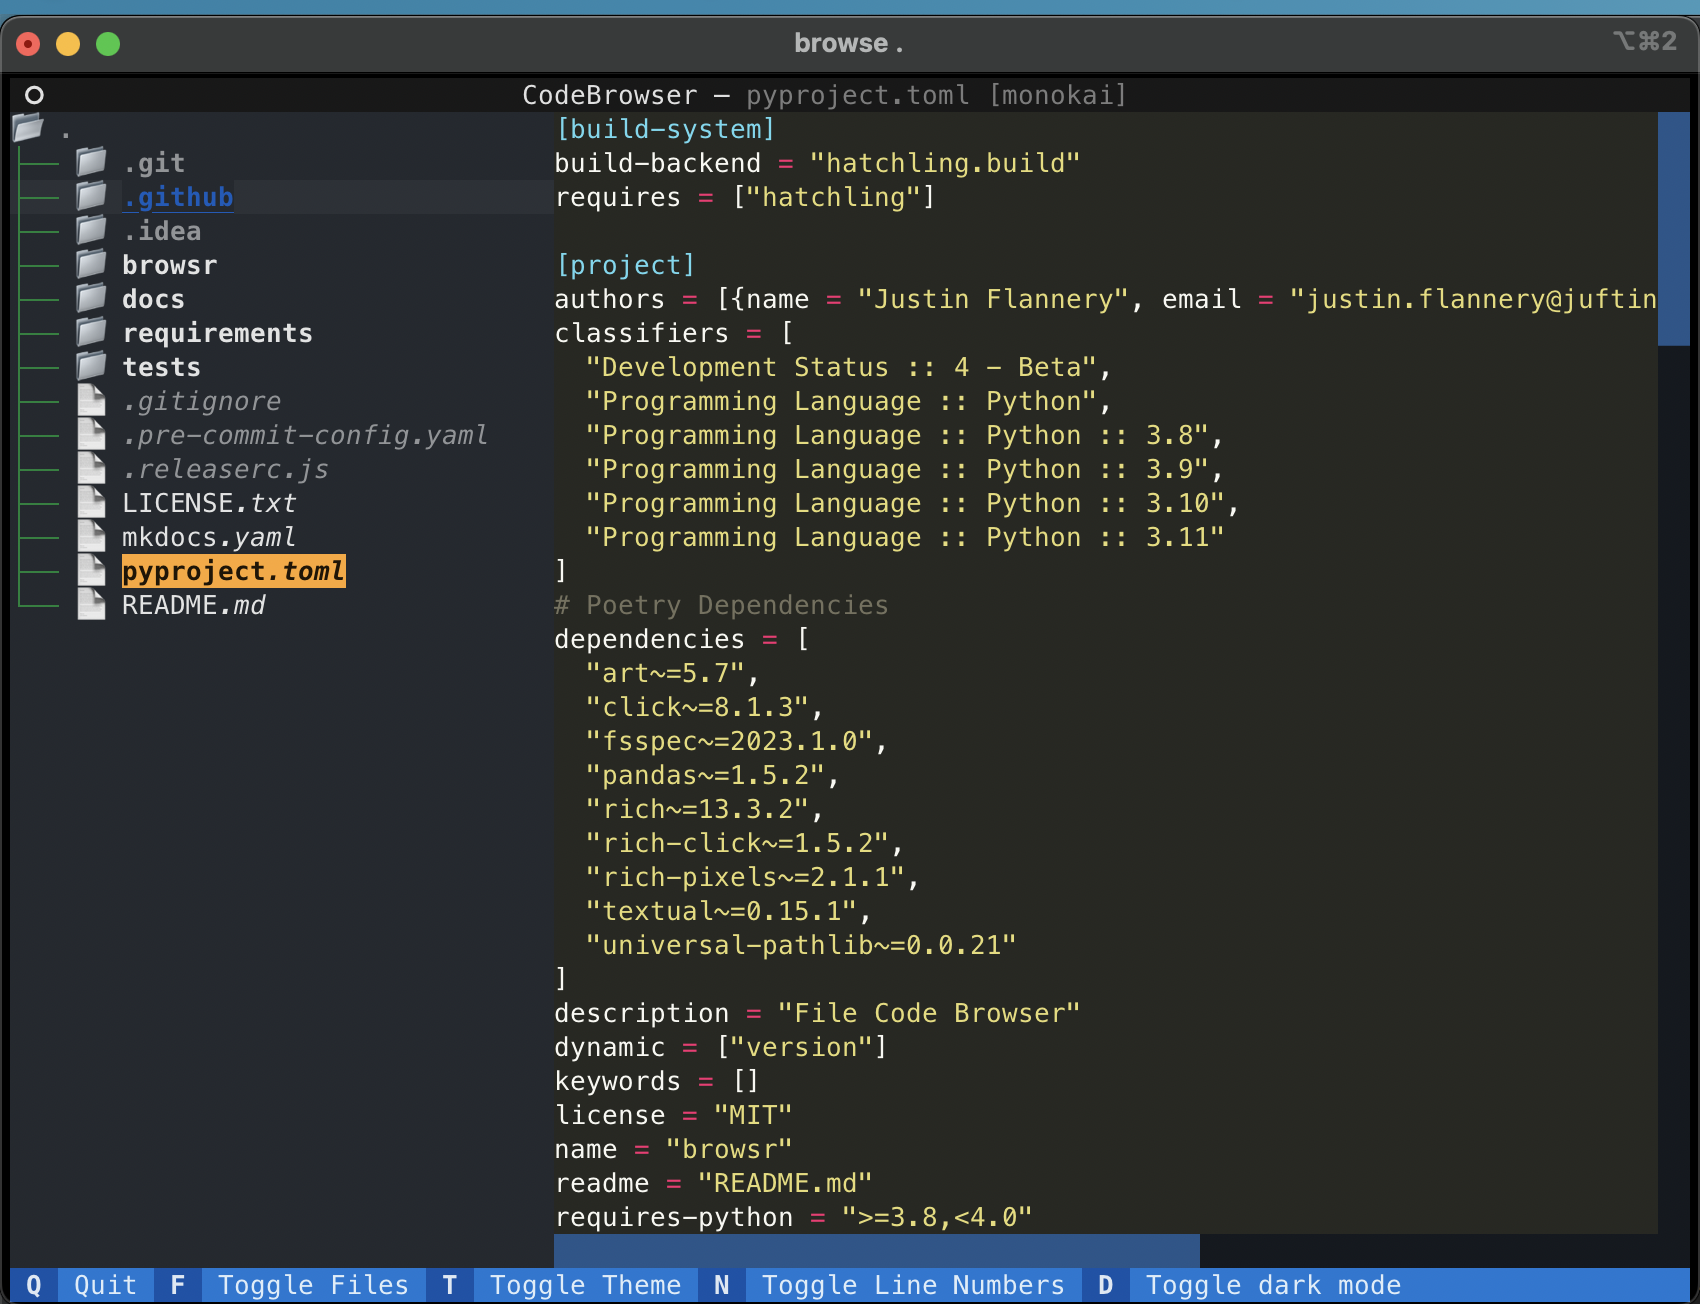Click the requires-python line
Image resolution: width=1700 pixels, height=1304 pixels.
[x=794, y=1217]
